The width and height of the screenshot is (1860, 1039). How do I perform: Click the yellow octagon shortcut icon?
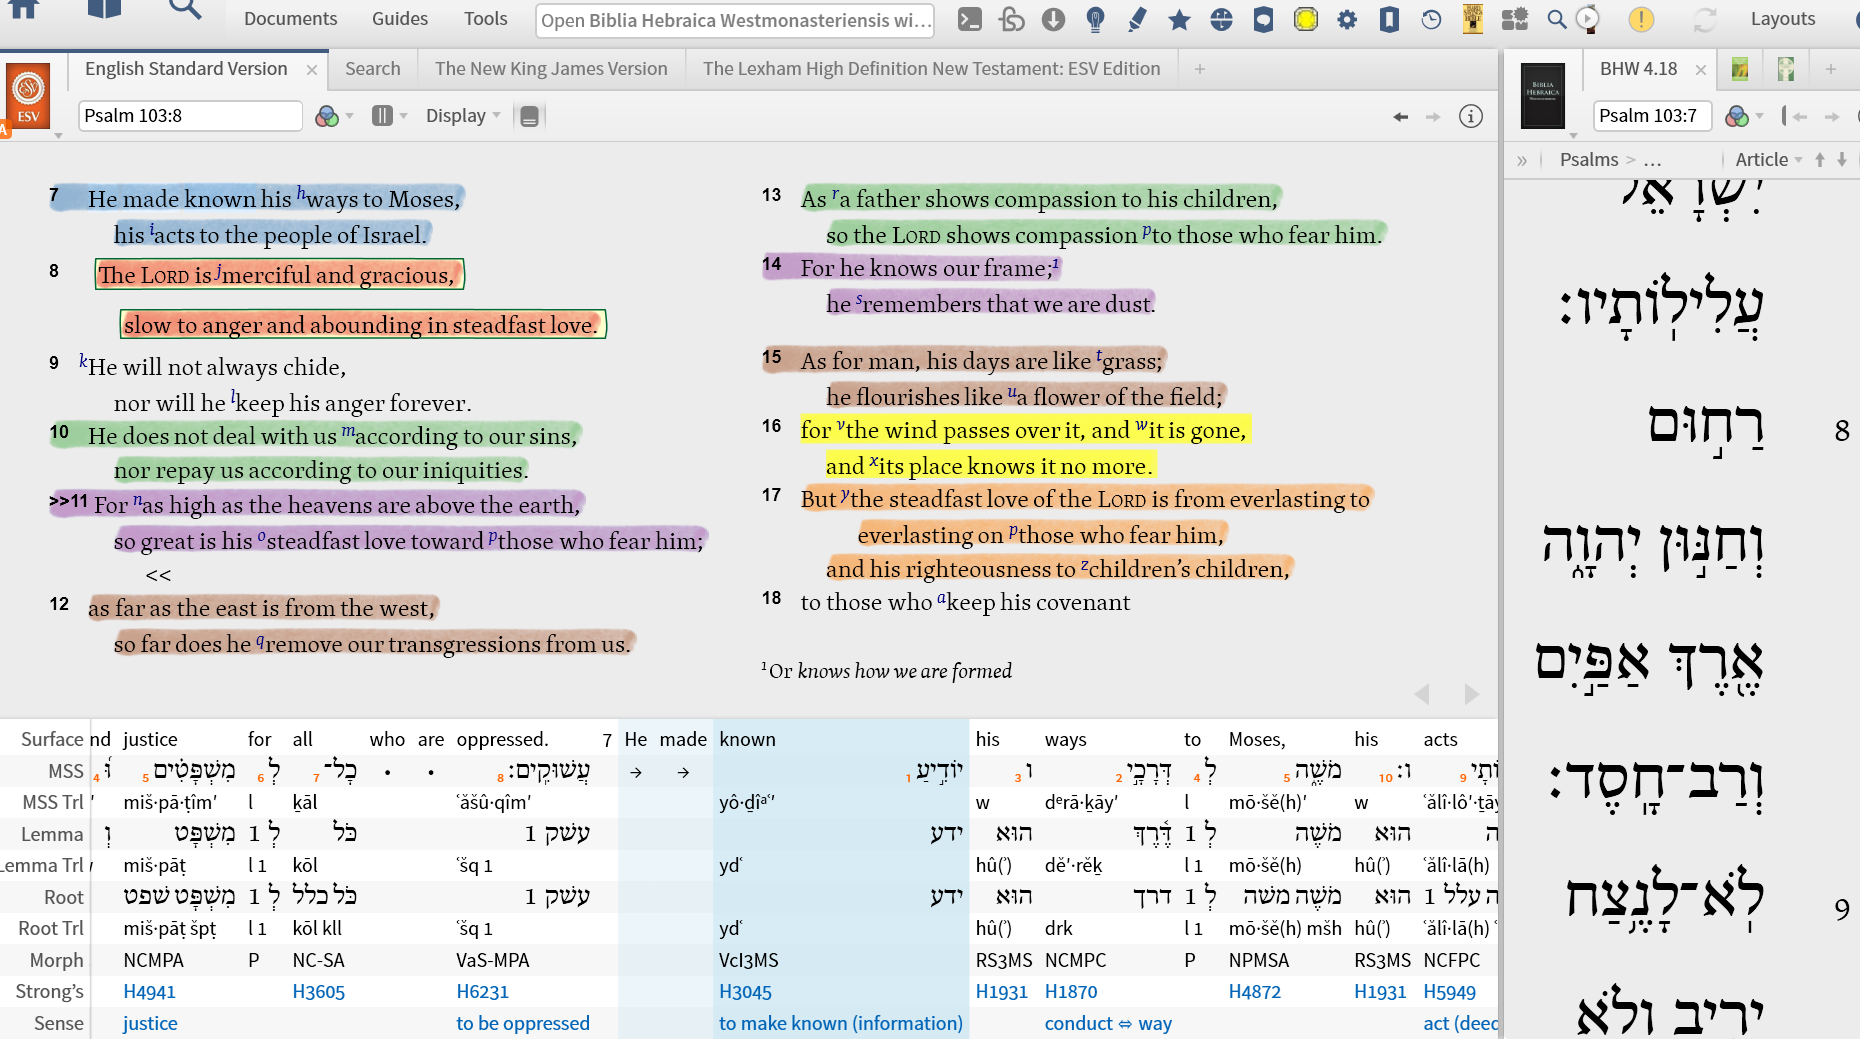coord(1305,19)
